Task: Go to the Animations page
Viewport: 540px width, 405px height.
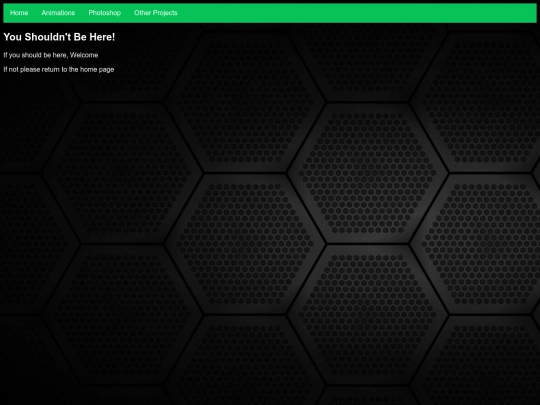Action: pyautogui.click(x=58, y=13)
